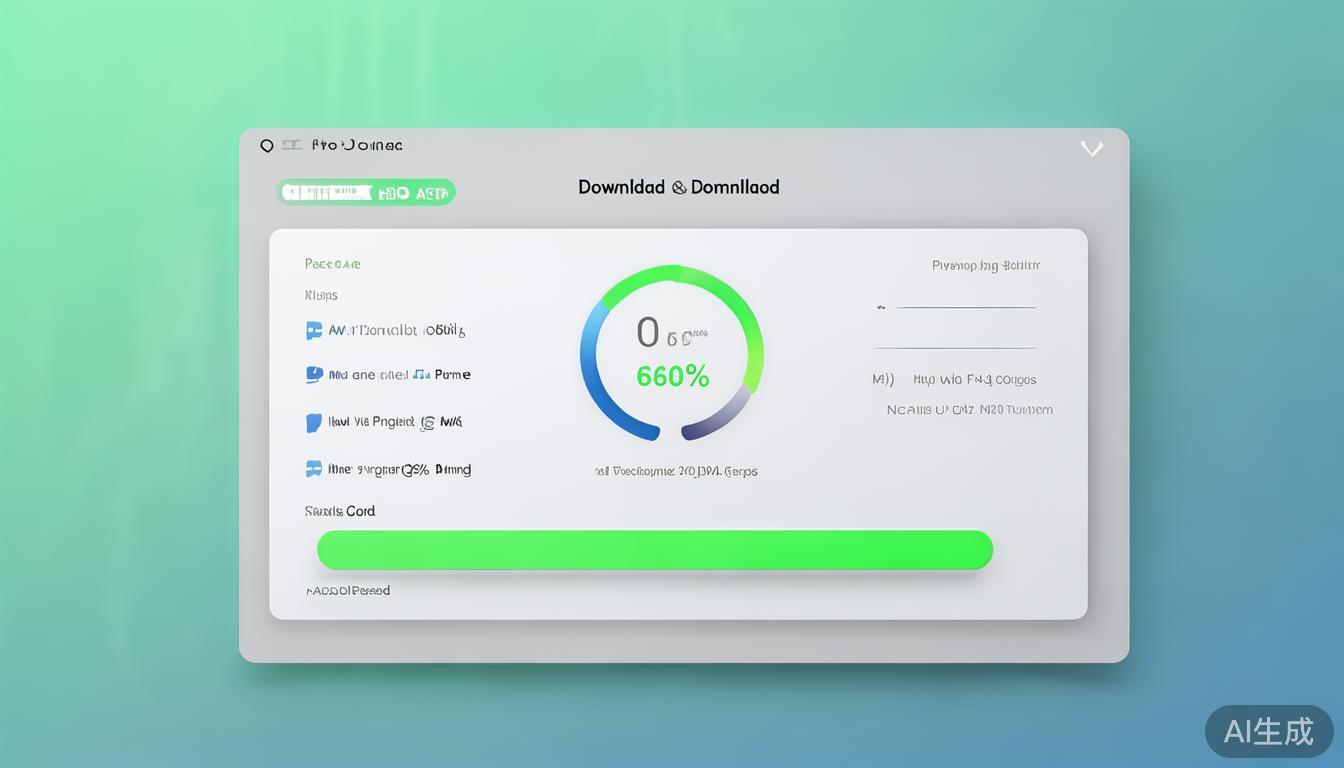Screen dimensions: 1344x768
Task: Click the music note icon before 'Pame'
Action: pos(421,375)
